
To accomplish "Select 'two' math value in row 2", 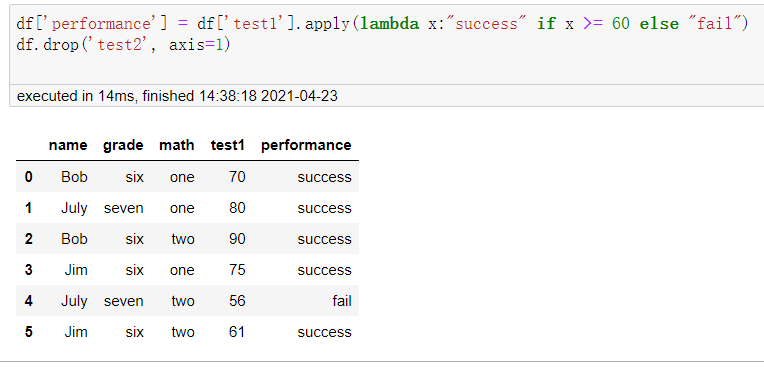I will (x=183, y=239).
